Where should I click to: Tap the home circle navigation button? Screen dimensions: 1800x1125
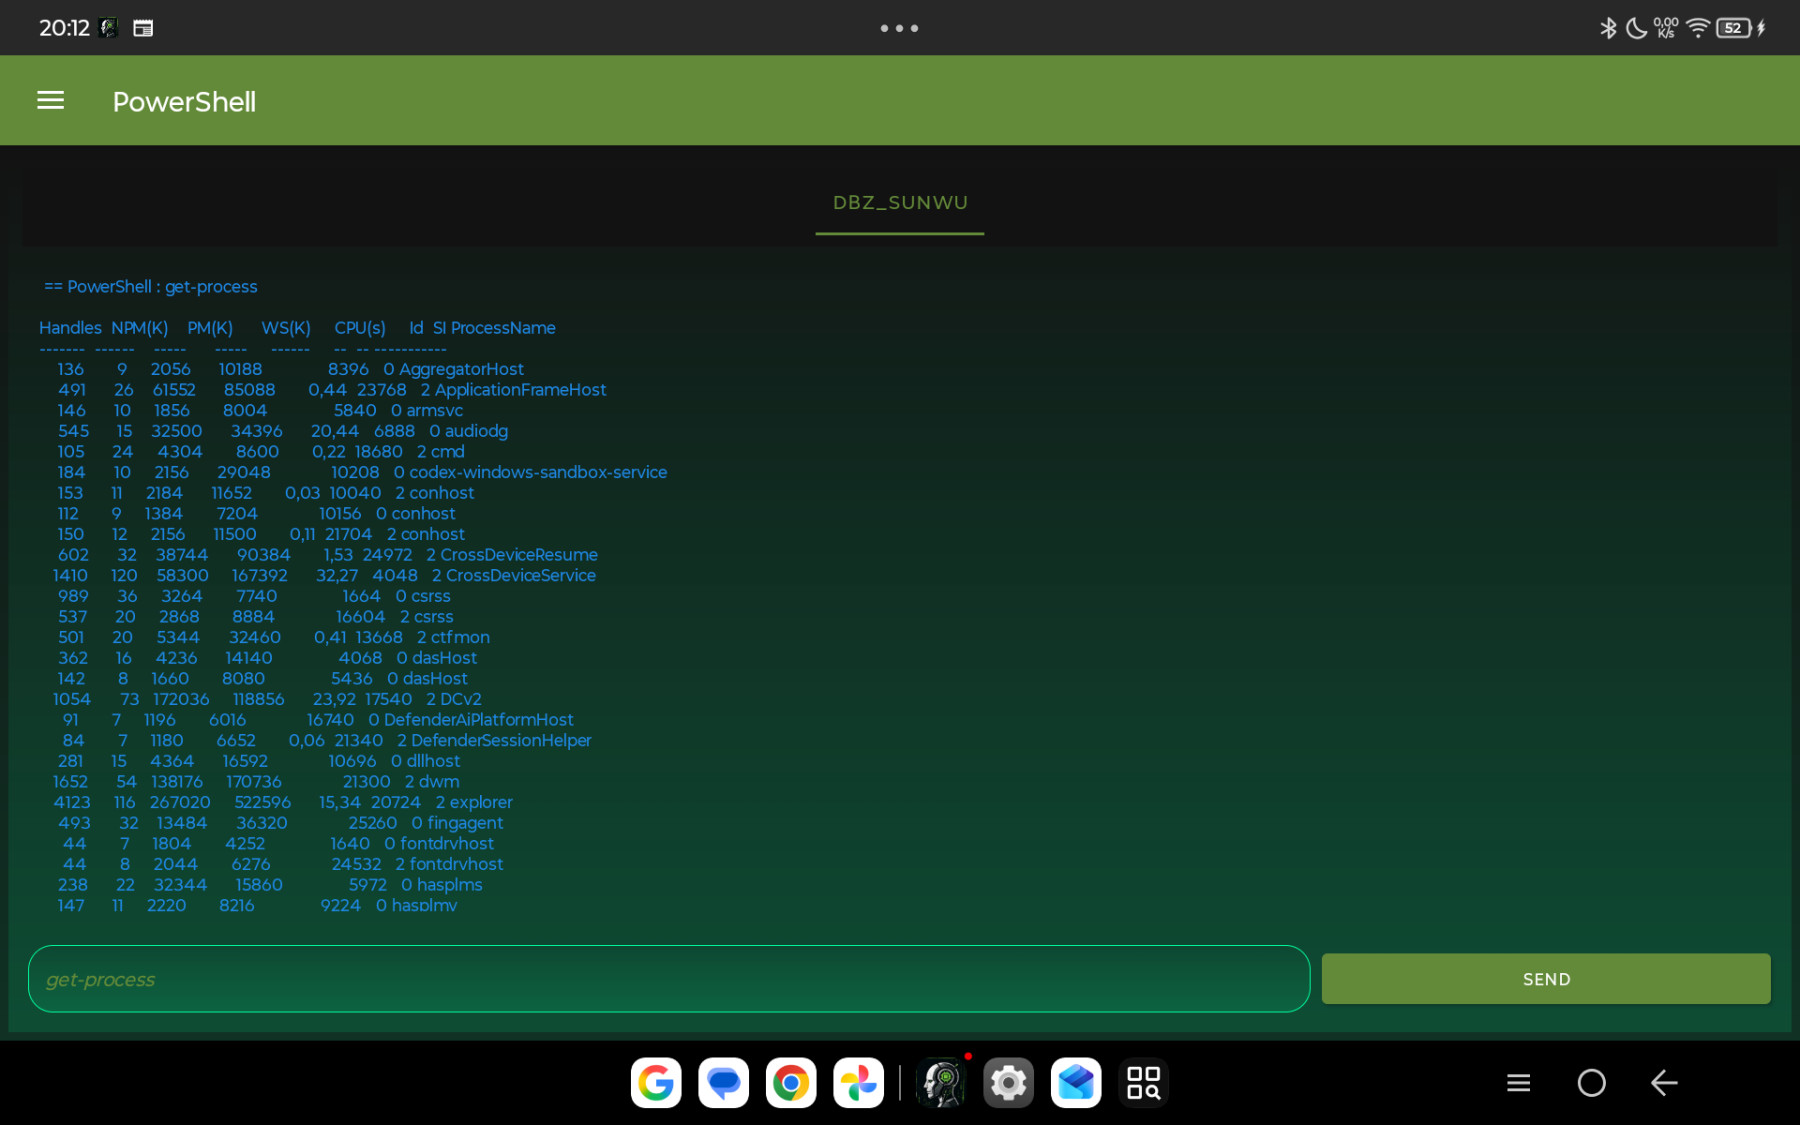click(x=1591, y=1083)
